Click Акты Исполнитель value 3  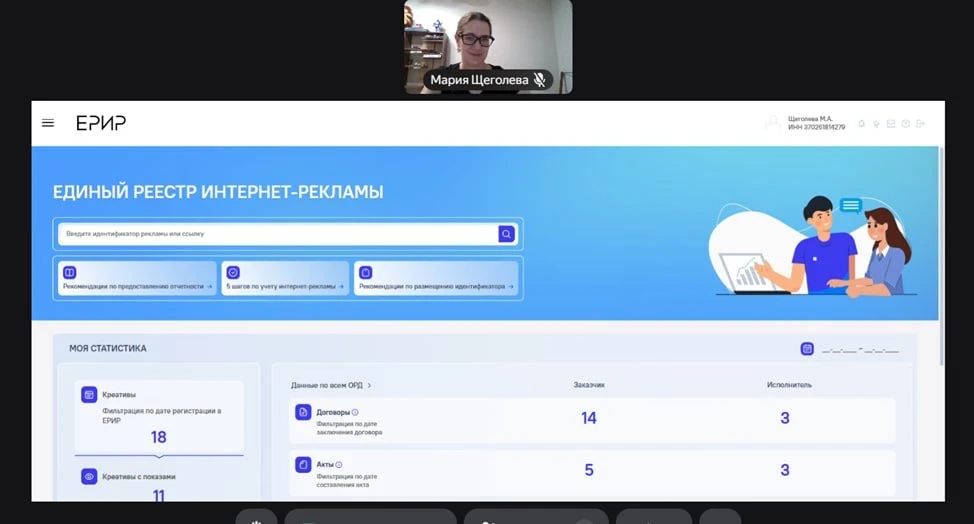click(785, 470)
